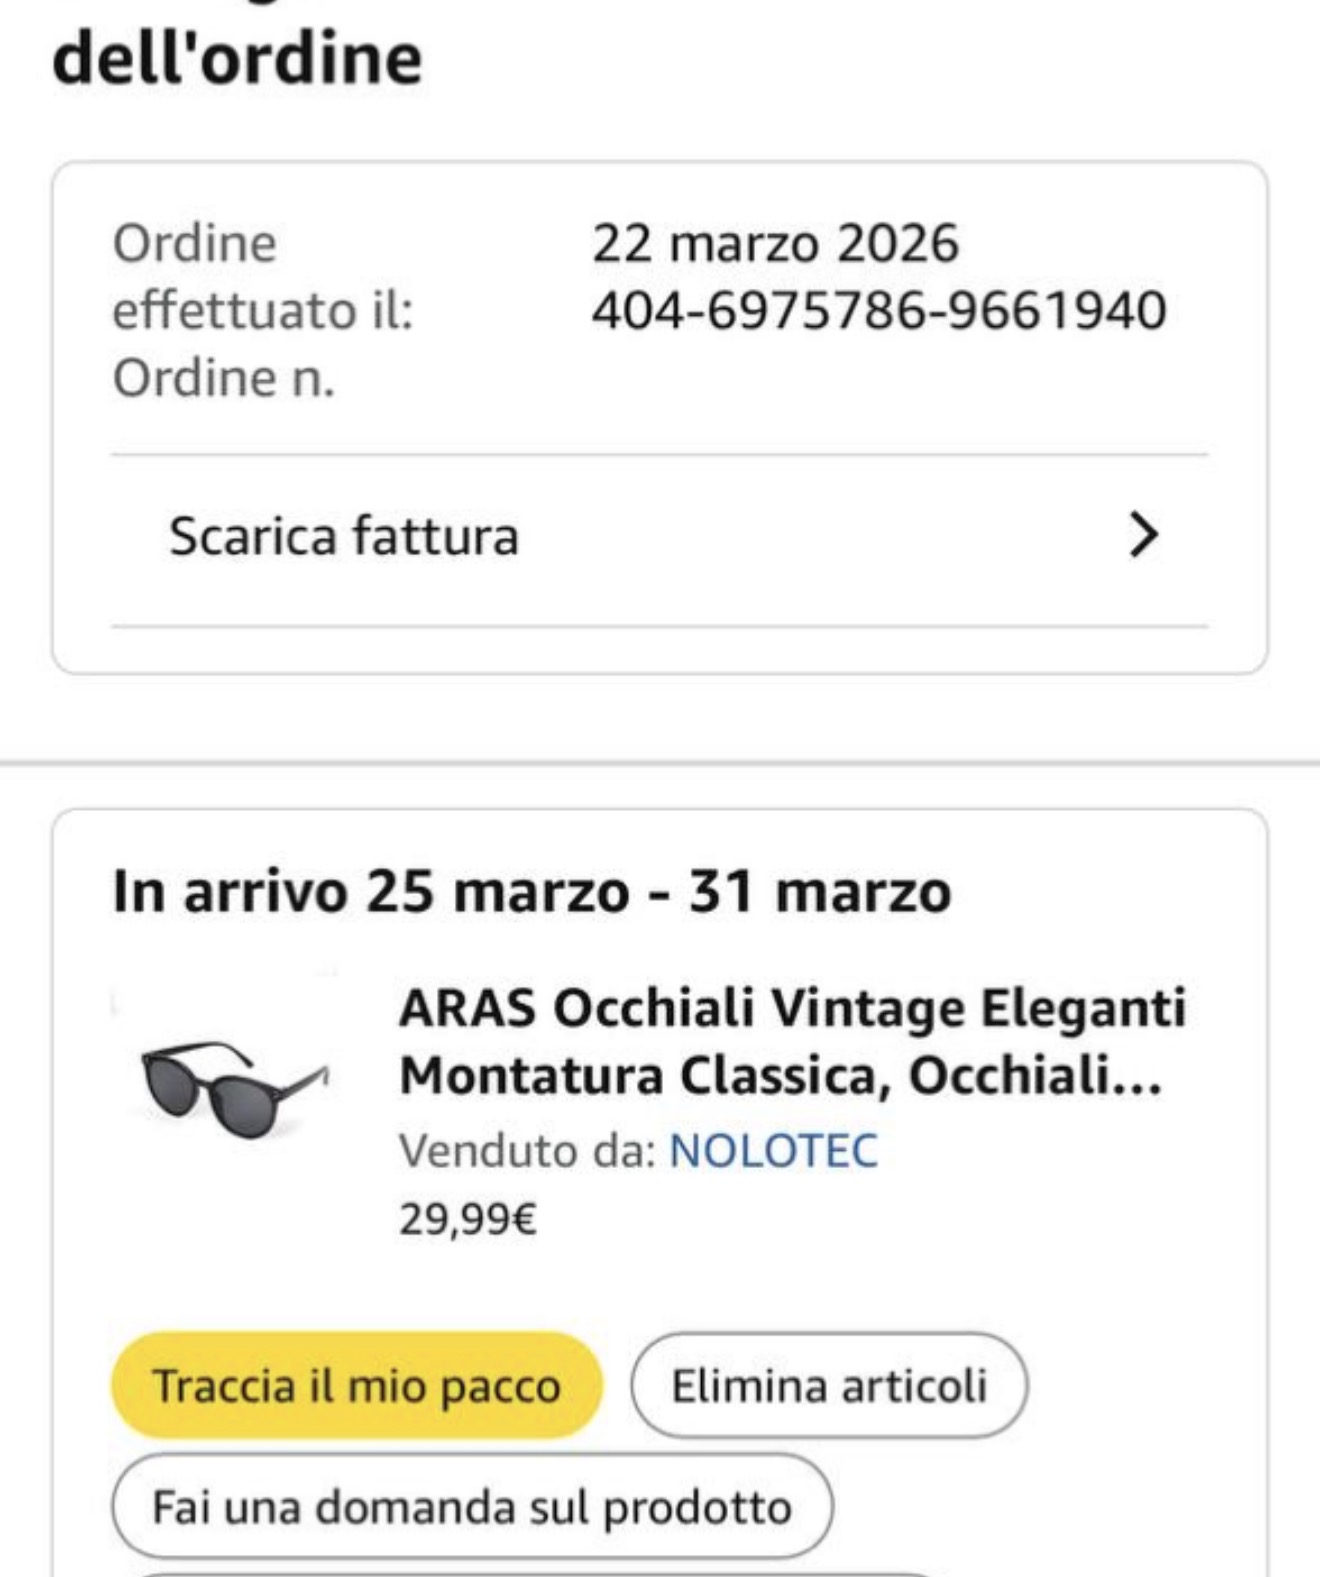
Task: Click the separator line above Scarica fattura
Action: coord(660,455)
